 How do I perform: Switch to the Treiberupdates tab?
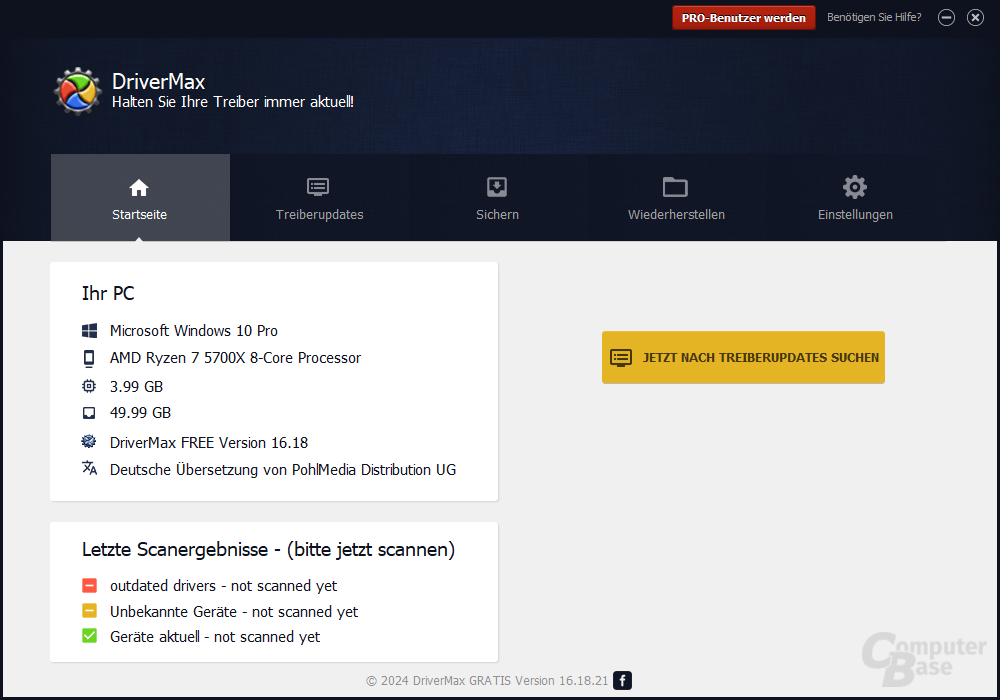tap(318, 213)
